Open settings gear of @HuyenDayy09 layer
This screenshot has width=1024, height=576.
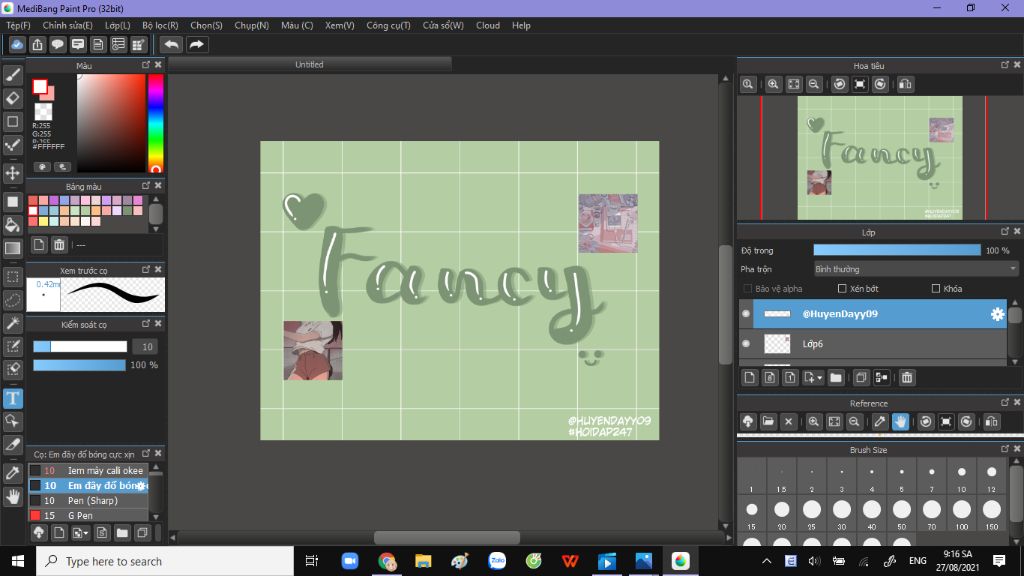tap(997, 314)
